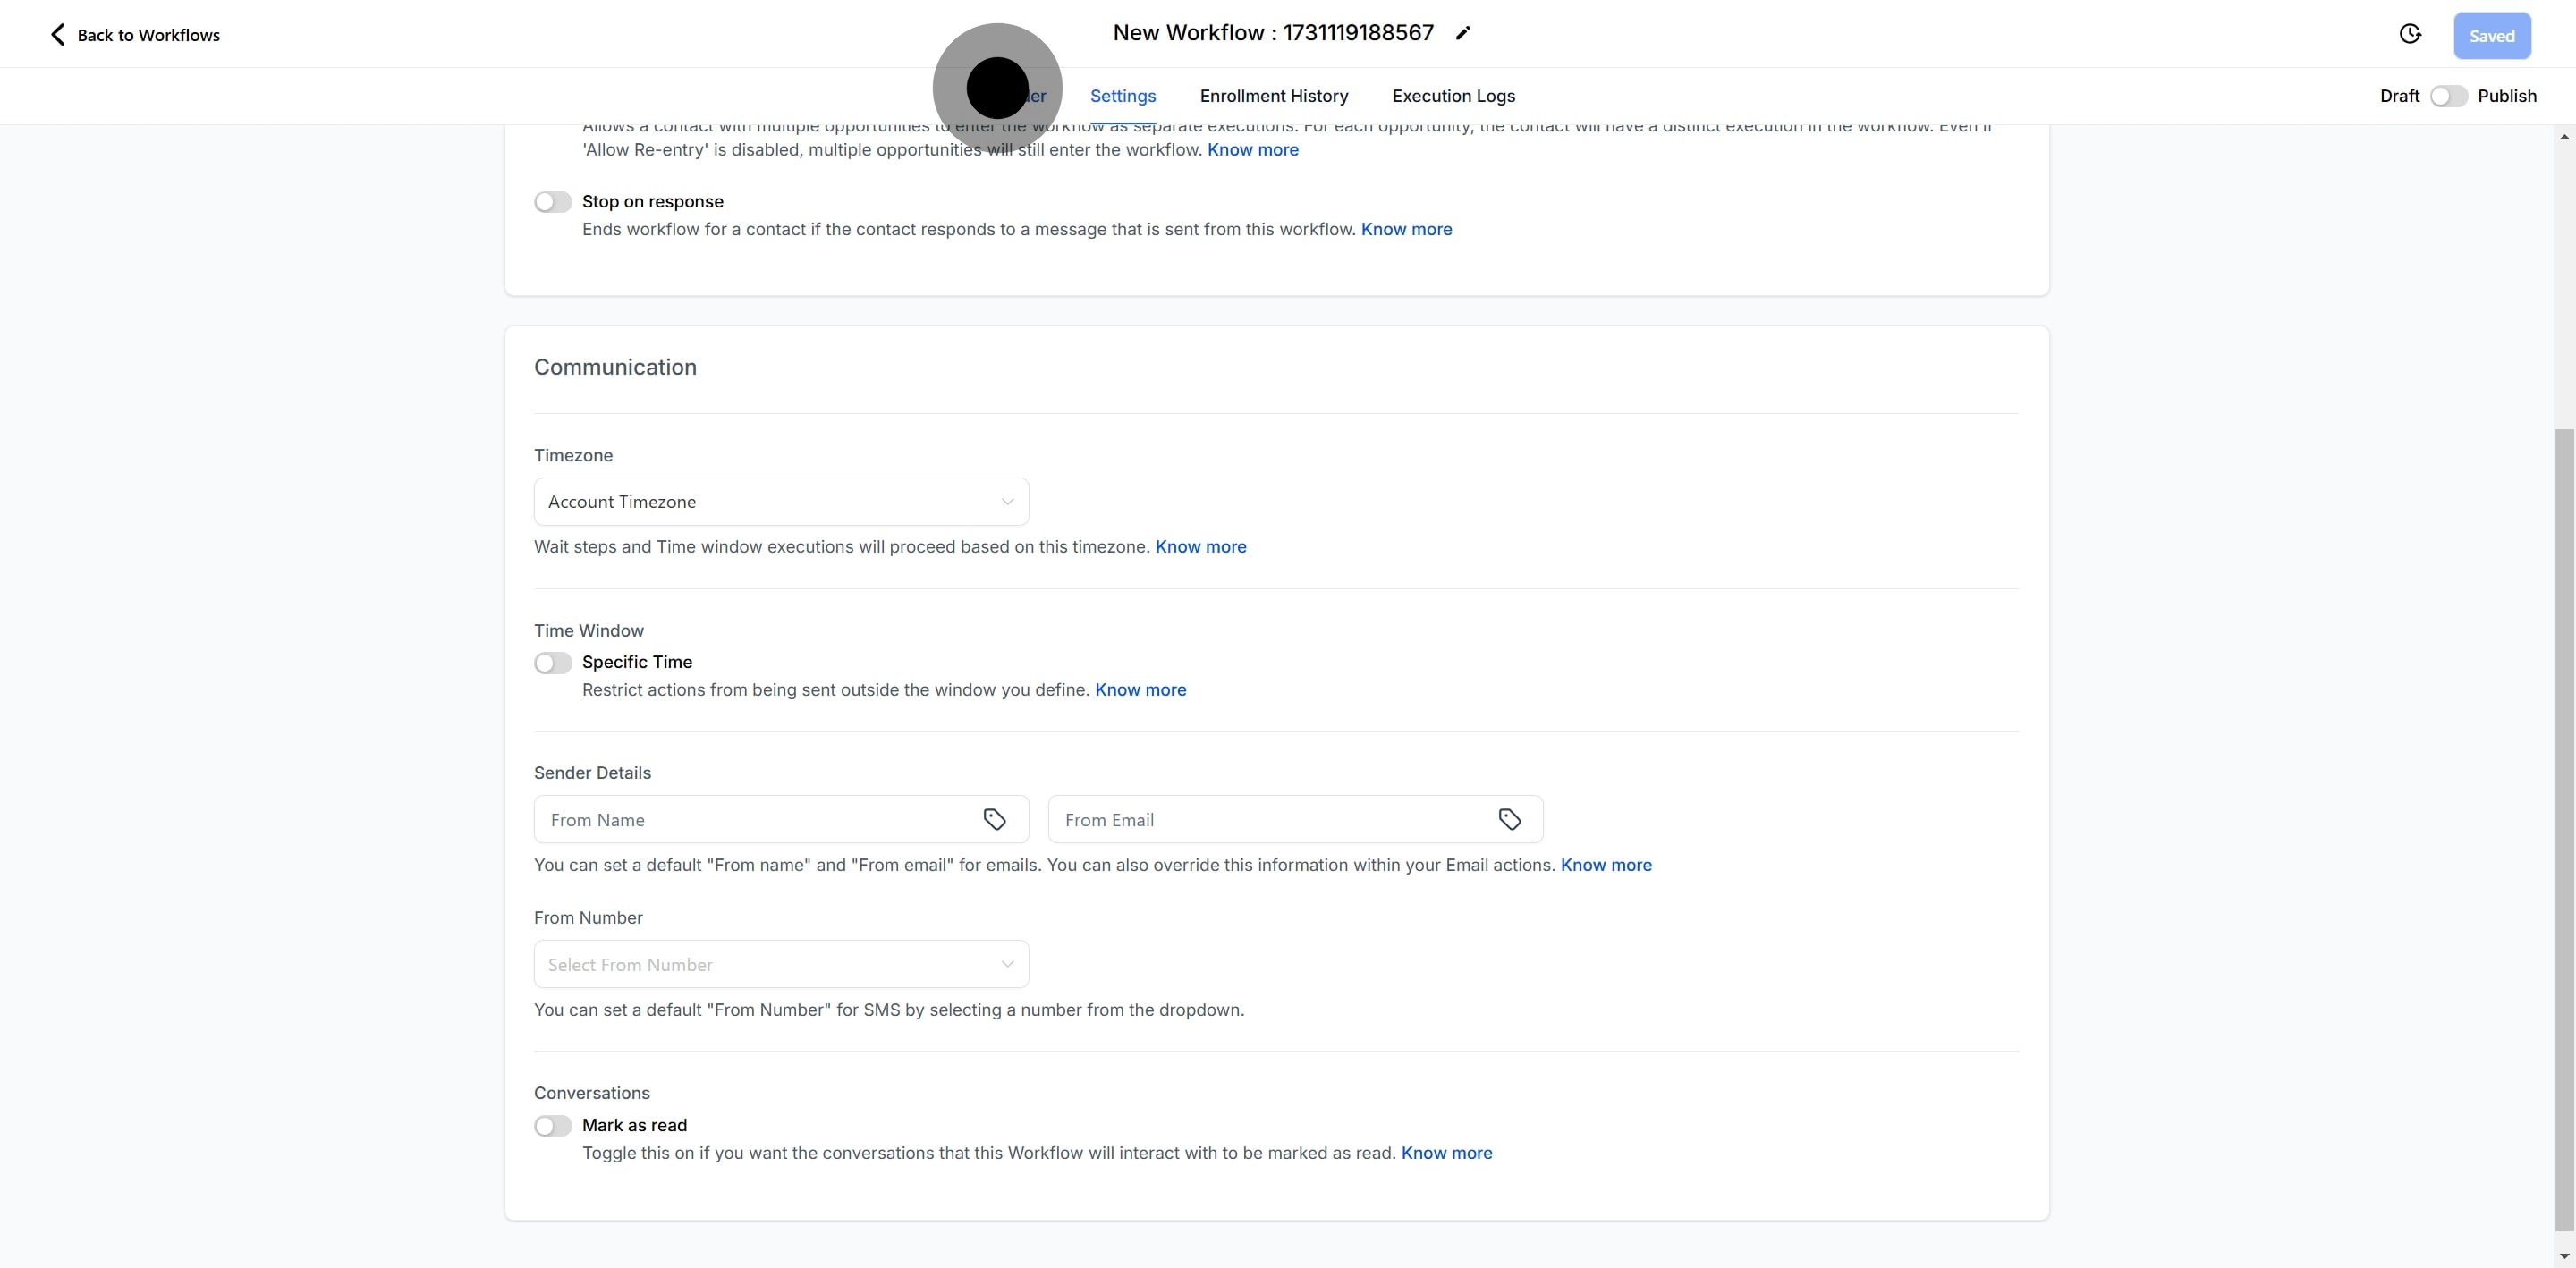Image resolution: width=2576 pixels, height=1268 pixels.
Task: Switch the Draft/Publish toggle to Publish
Action: click(2448, 96)
